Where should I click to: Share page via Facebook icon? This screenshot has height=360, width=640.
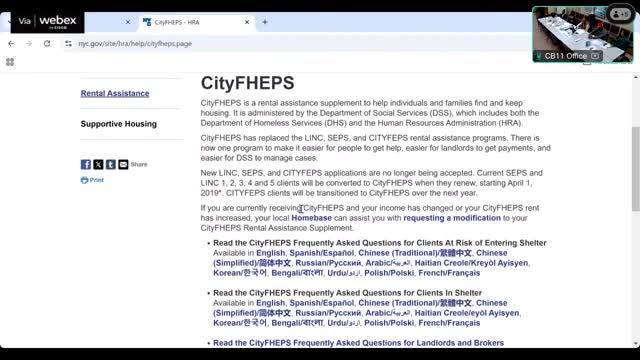pyautogui.click(x=86, y=164)
